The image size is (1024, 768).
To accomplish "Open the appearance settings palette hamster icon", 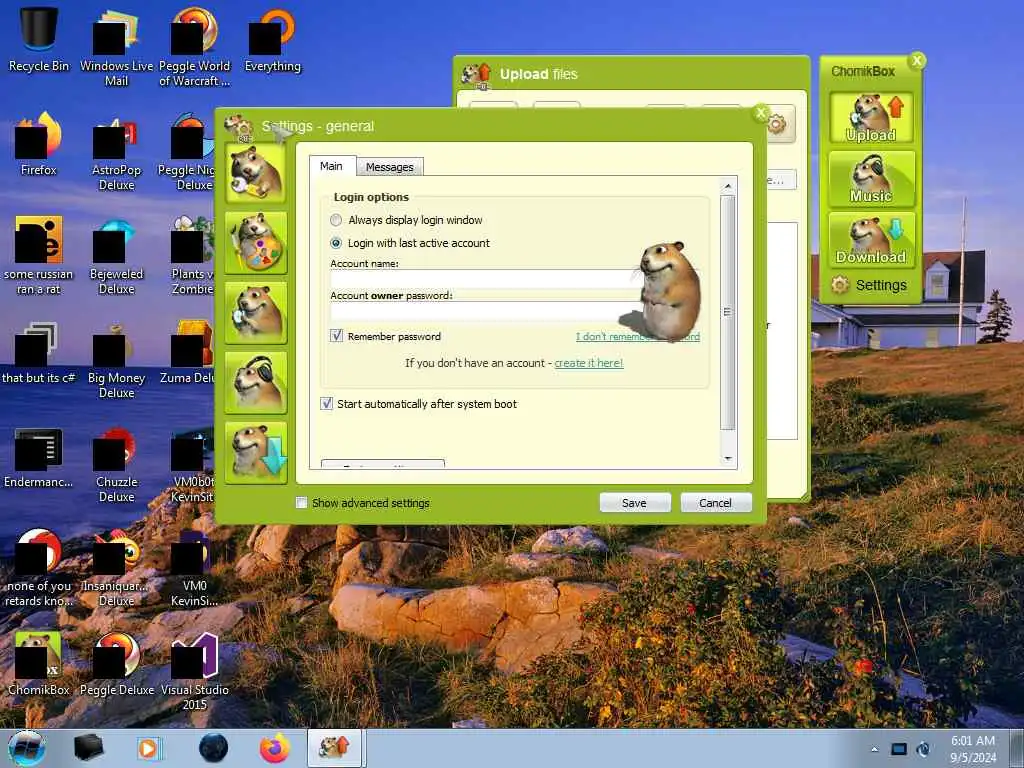I will 256,243.
